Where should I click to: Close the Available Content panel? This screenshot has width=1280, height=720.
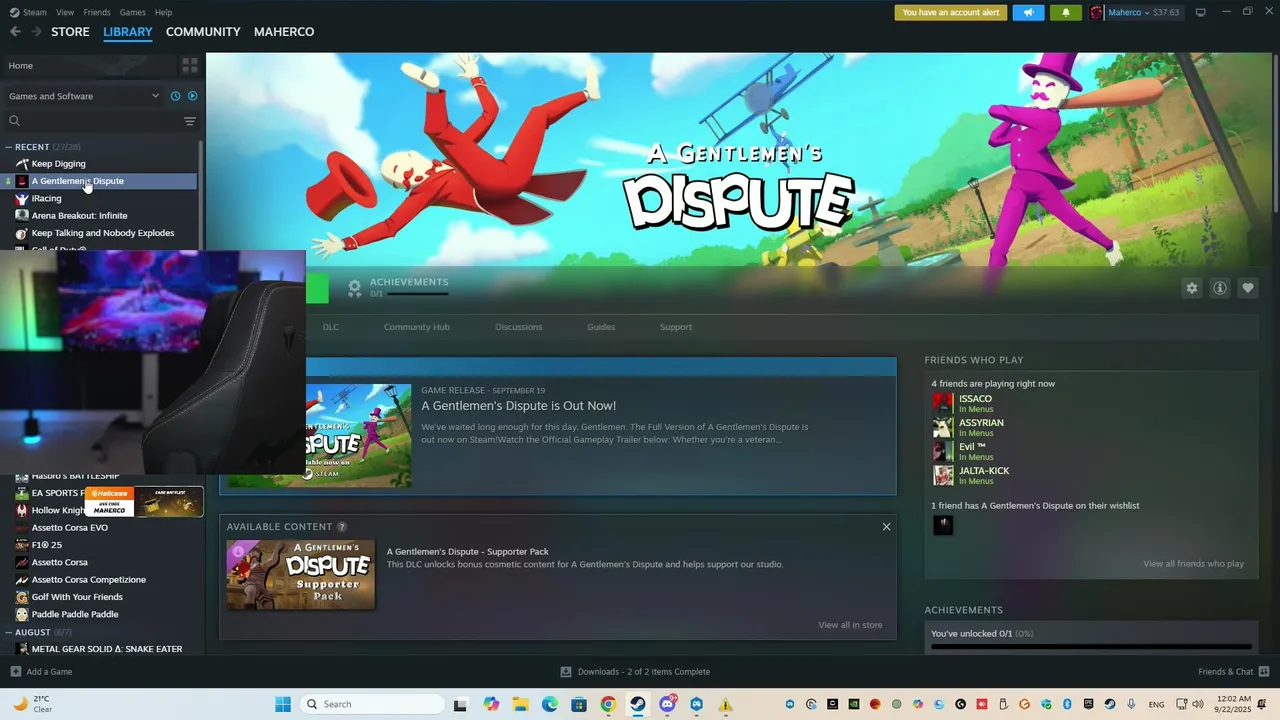click(886, 527)
